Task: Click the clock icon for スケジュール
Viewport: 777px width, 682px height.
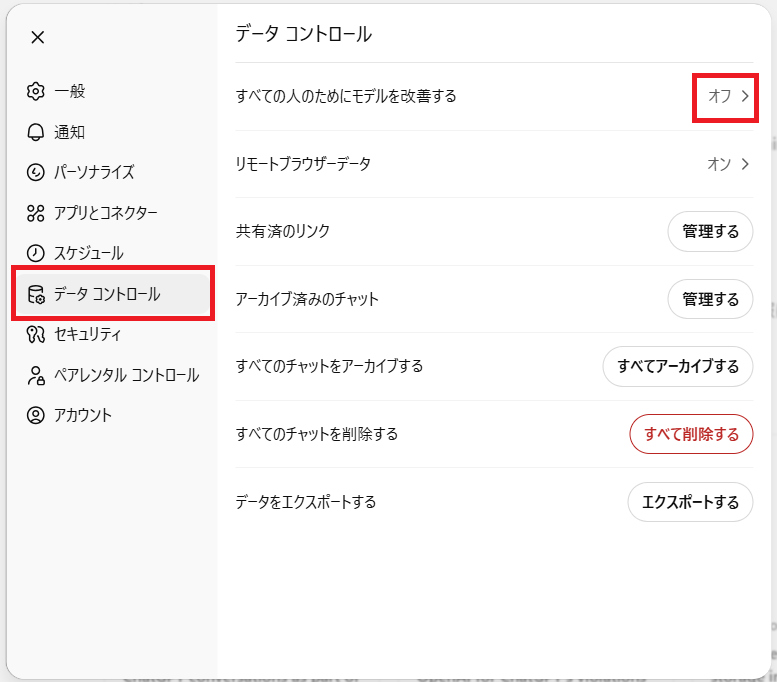Action: pos(36,253)
